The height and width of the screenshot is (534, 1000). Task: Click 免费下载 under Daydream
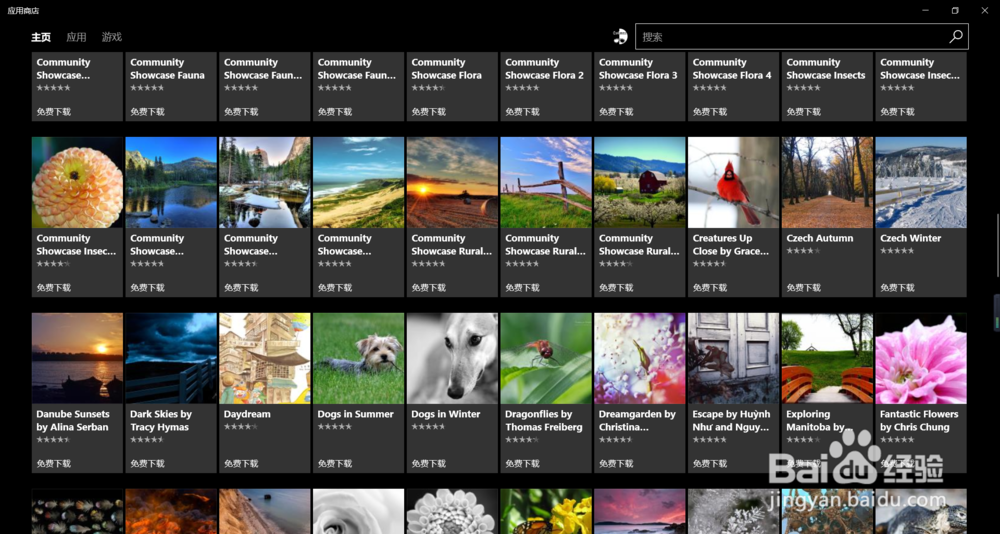[x=240, y=464]
